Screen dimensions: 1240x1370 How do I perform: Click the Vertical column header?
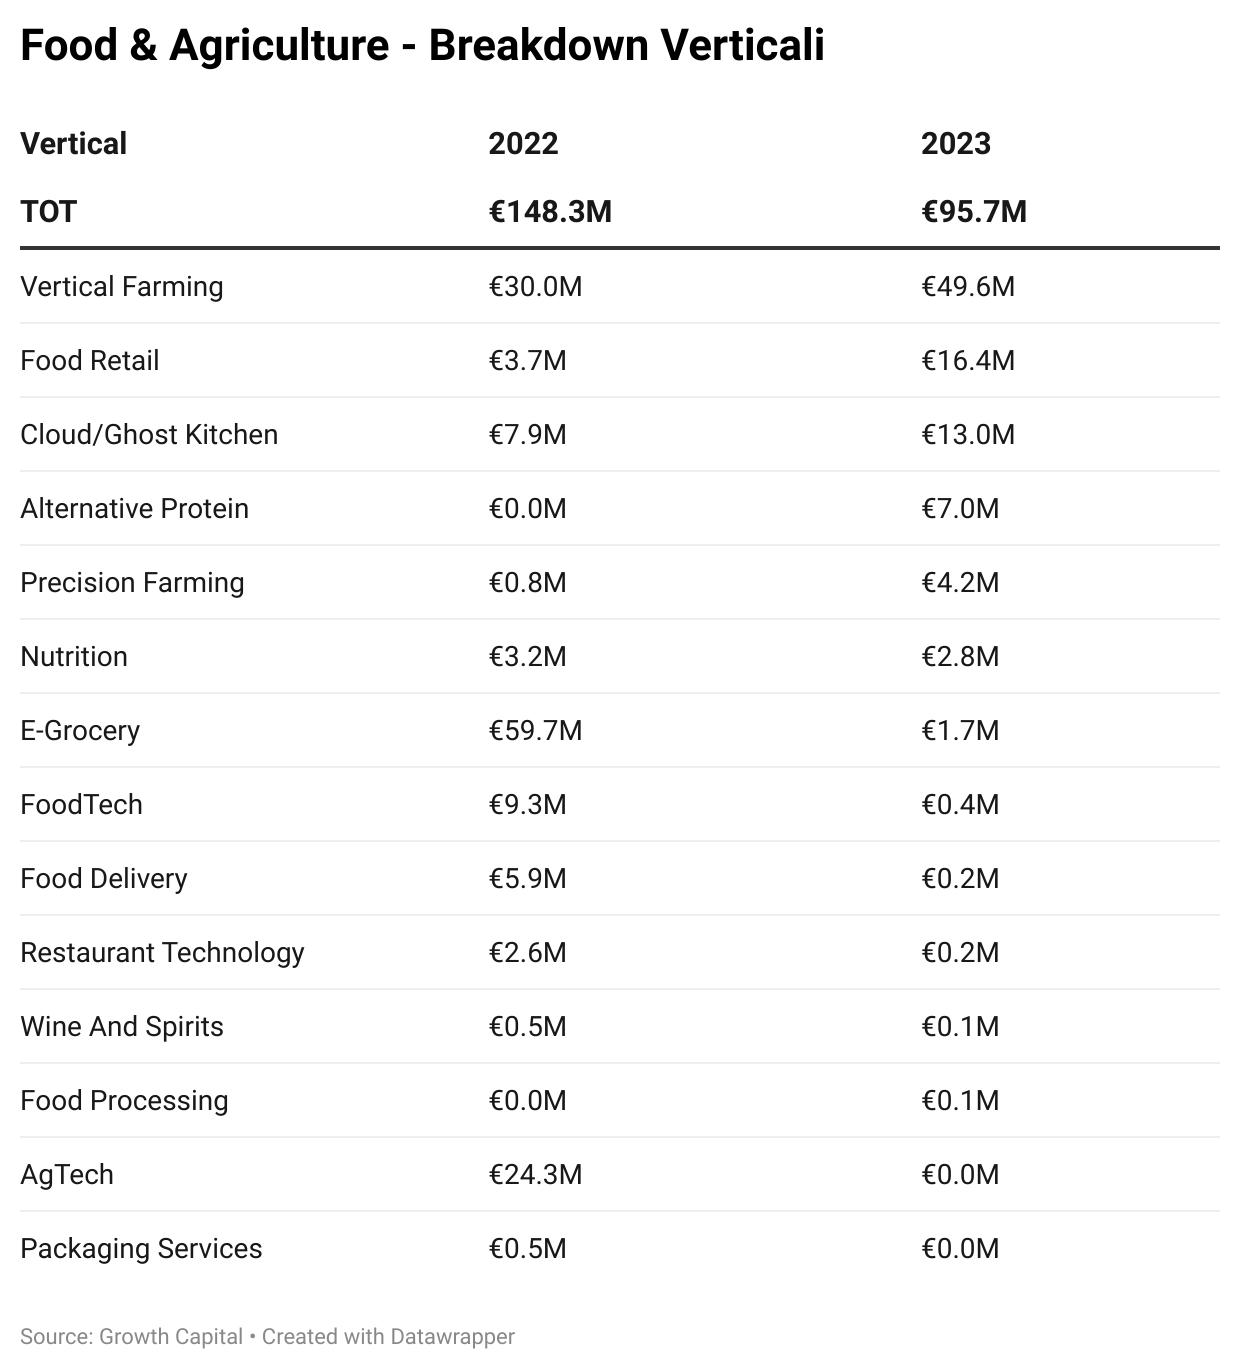coord(74,144)
